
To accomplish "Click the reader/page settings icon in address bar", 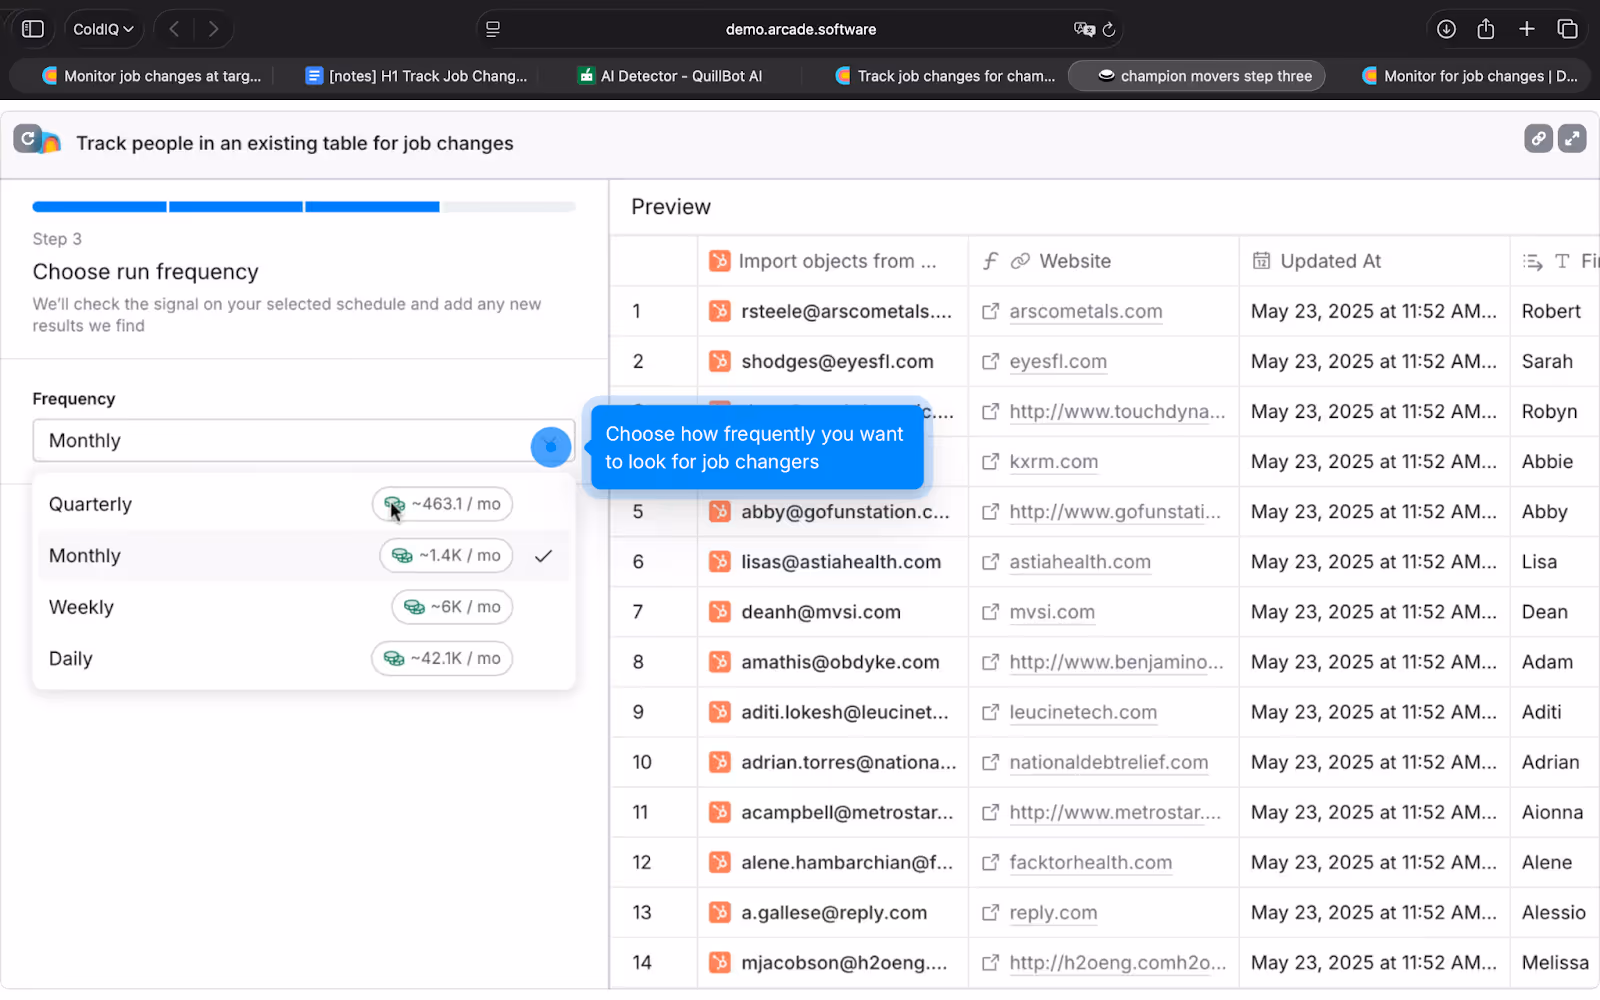I will coord(493,29).
